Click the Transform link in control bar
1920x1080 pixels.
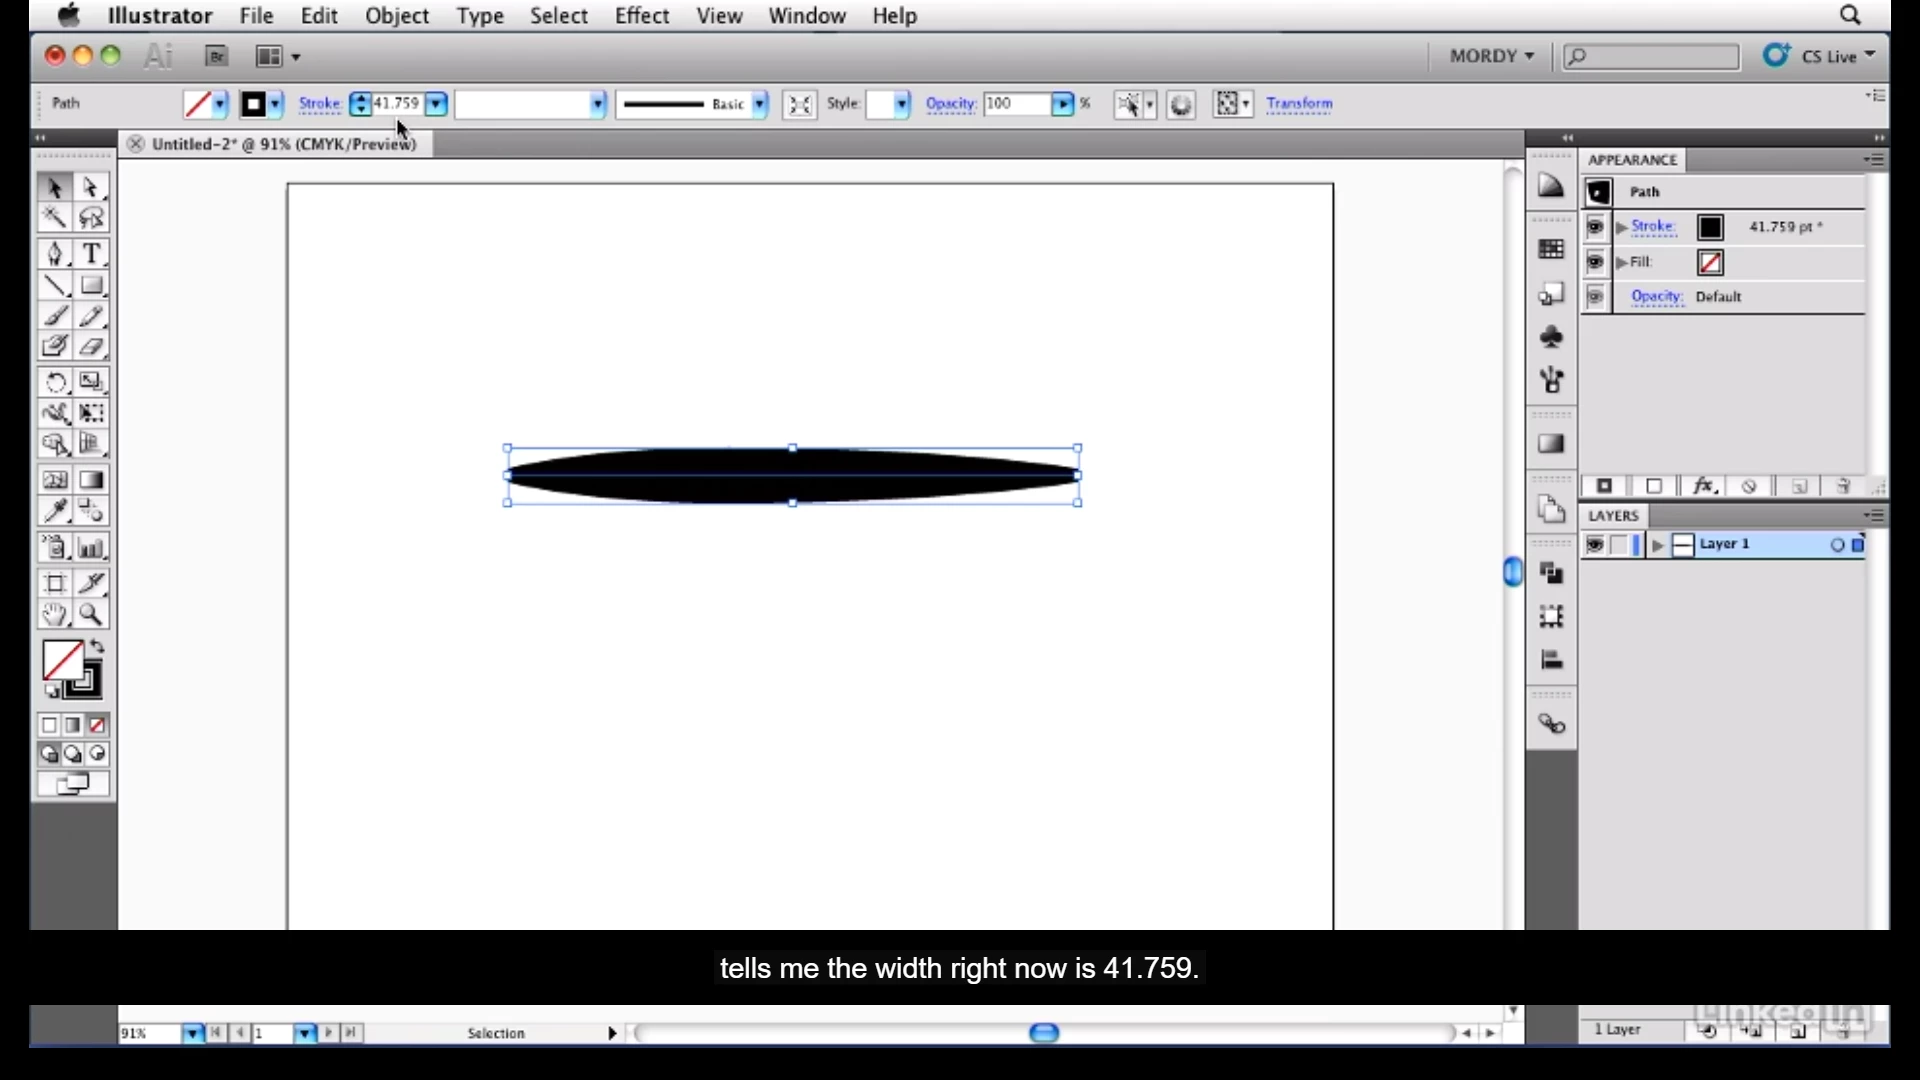(x=1298, y=104)
